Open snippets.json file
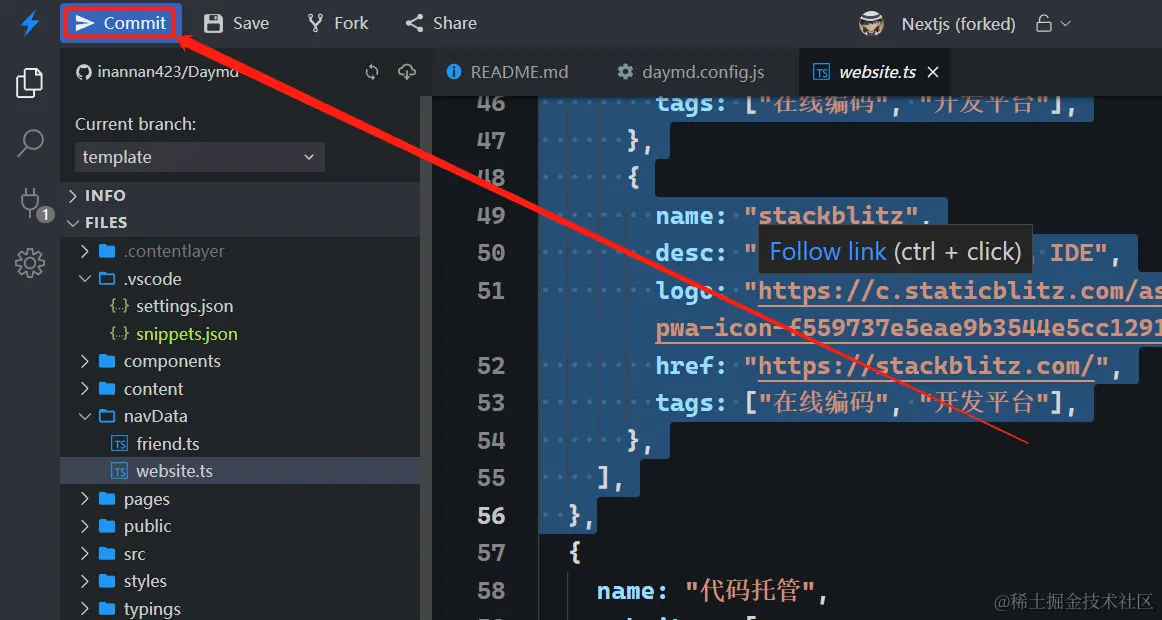The width and height of the screenshot is (1162, 620). point(240,333)
